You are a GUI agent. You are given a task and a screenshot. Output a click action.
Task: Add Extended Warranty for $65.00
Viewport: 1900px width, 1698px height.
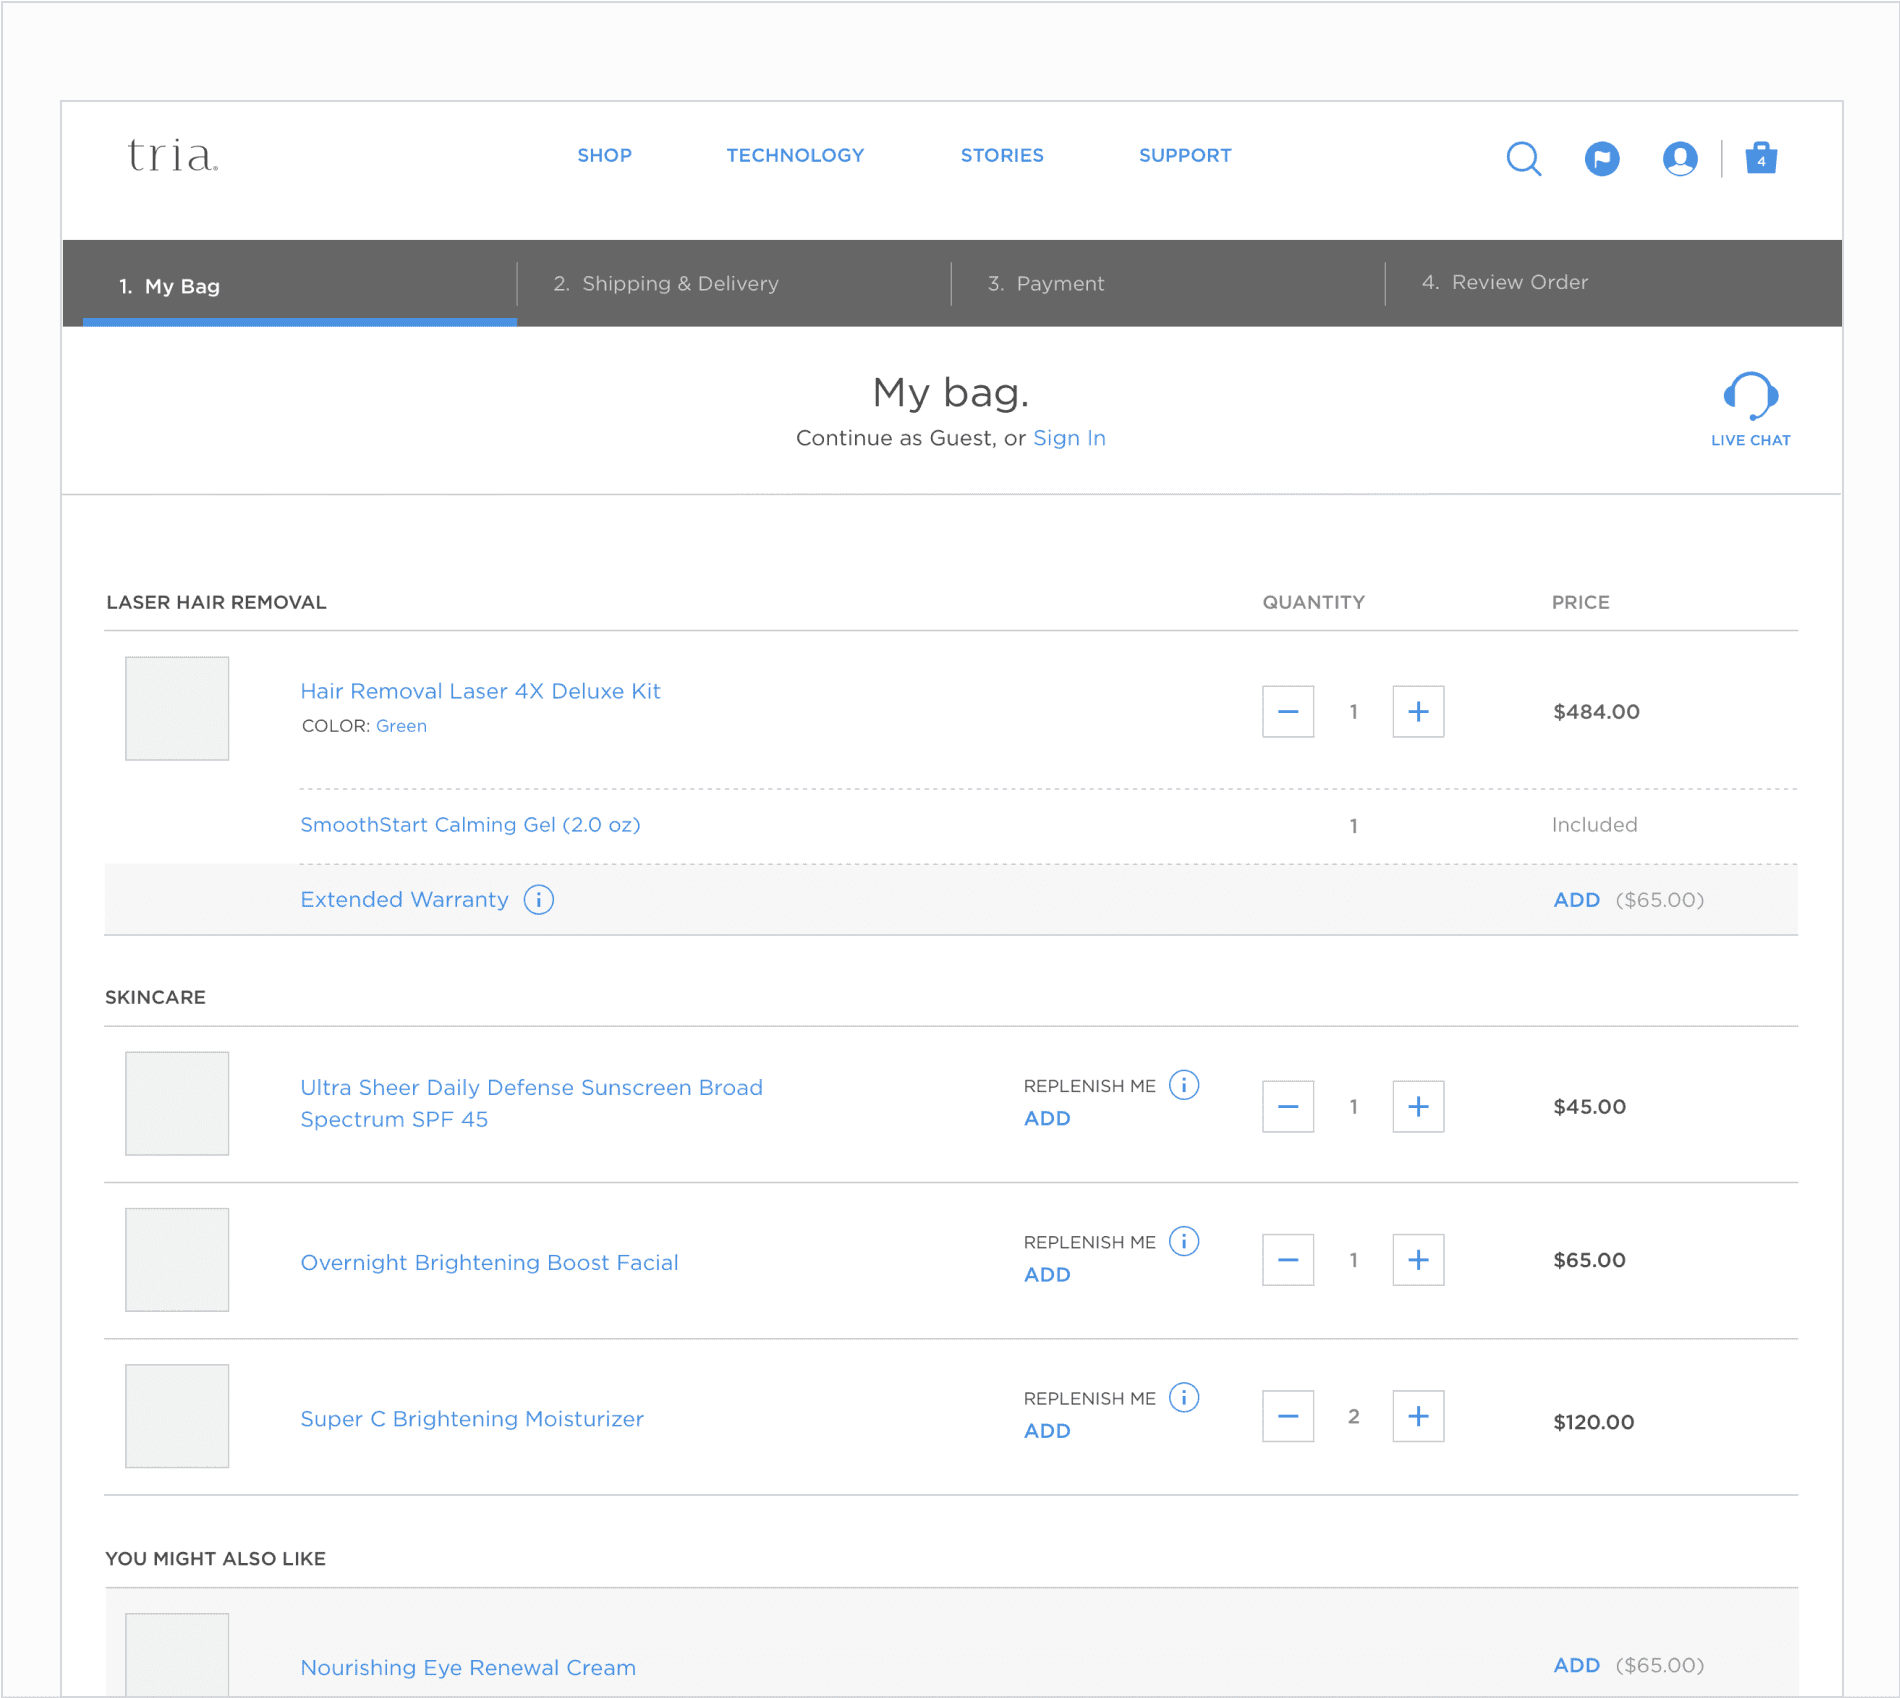[x=1576, y=900]
